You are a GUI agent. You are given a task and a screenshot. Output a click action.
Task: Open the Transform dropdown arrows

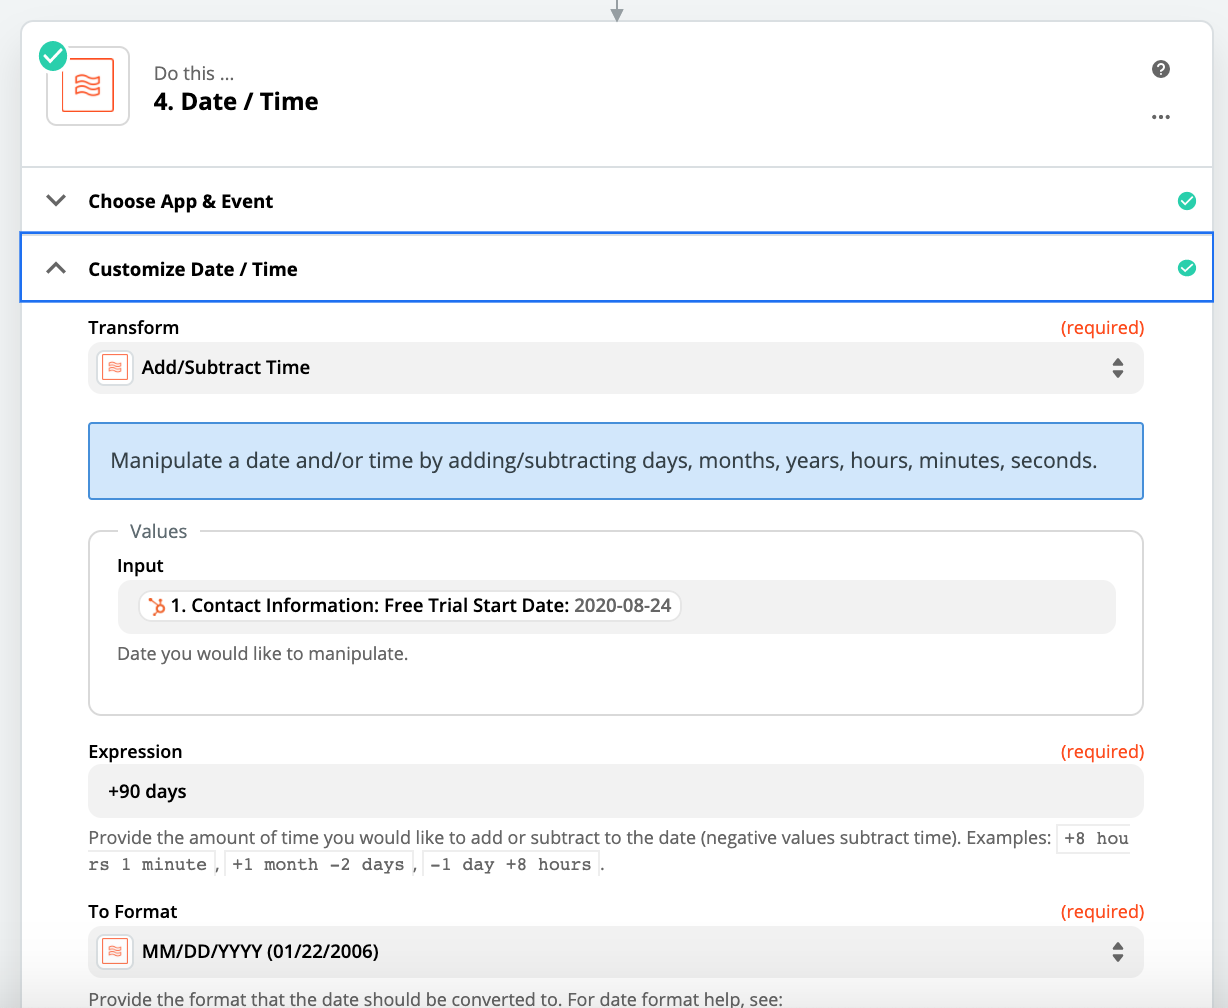coord(1117,368)
